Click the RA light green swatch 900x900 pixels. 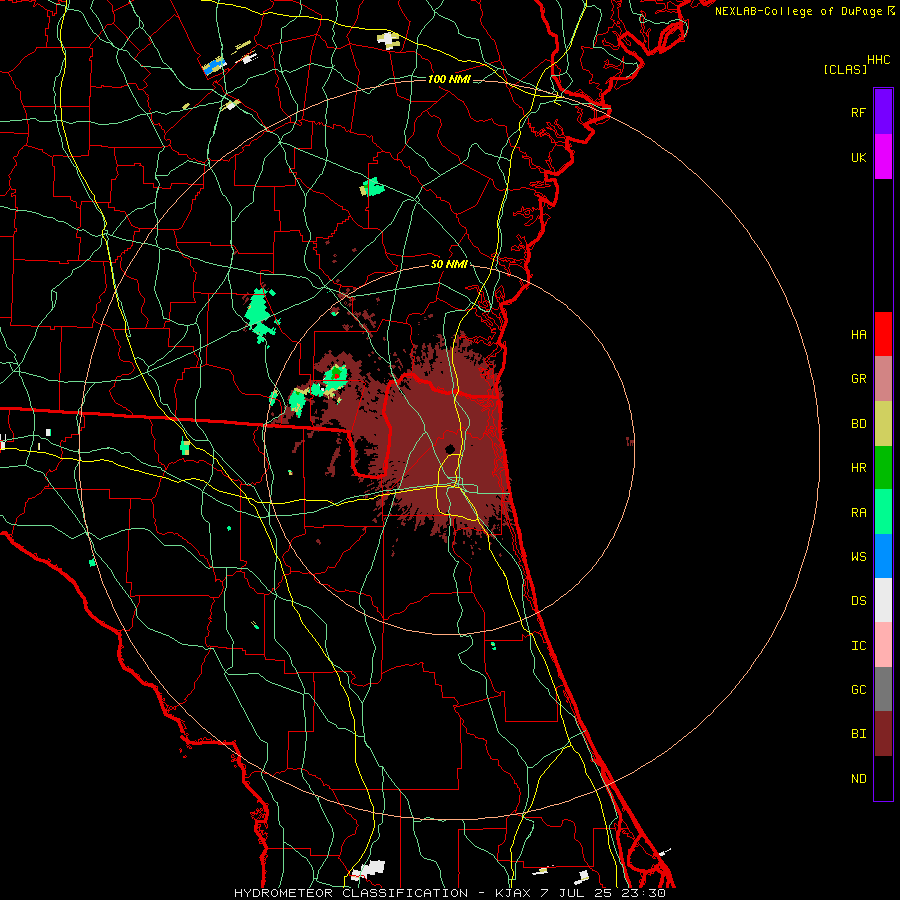click(883, 512)
